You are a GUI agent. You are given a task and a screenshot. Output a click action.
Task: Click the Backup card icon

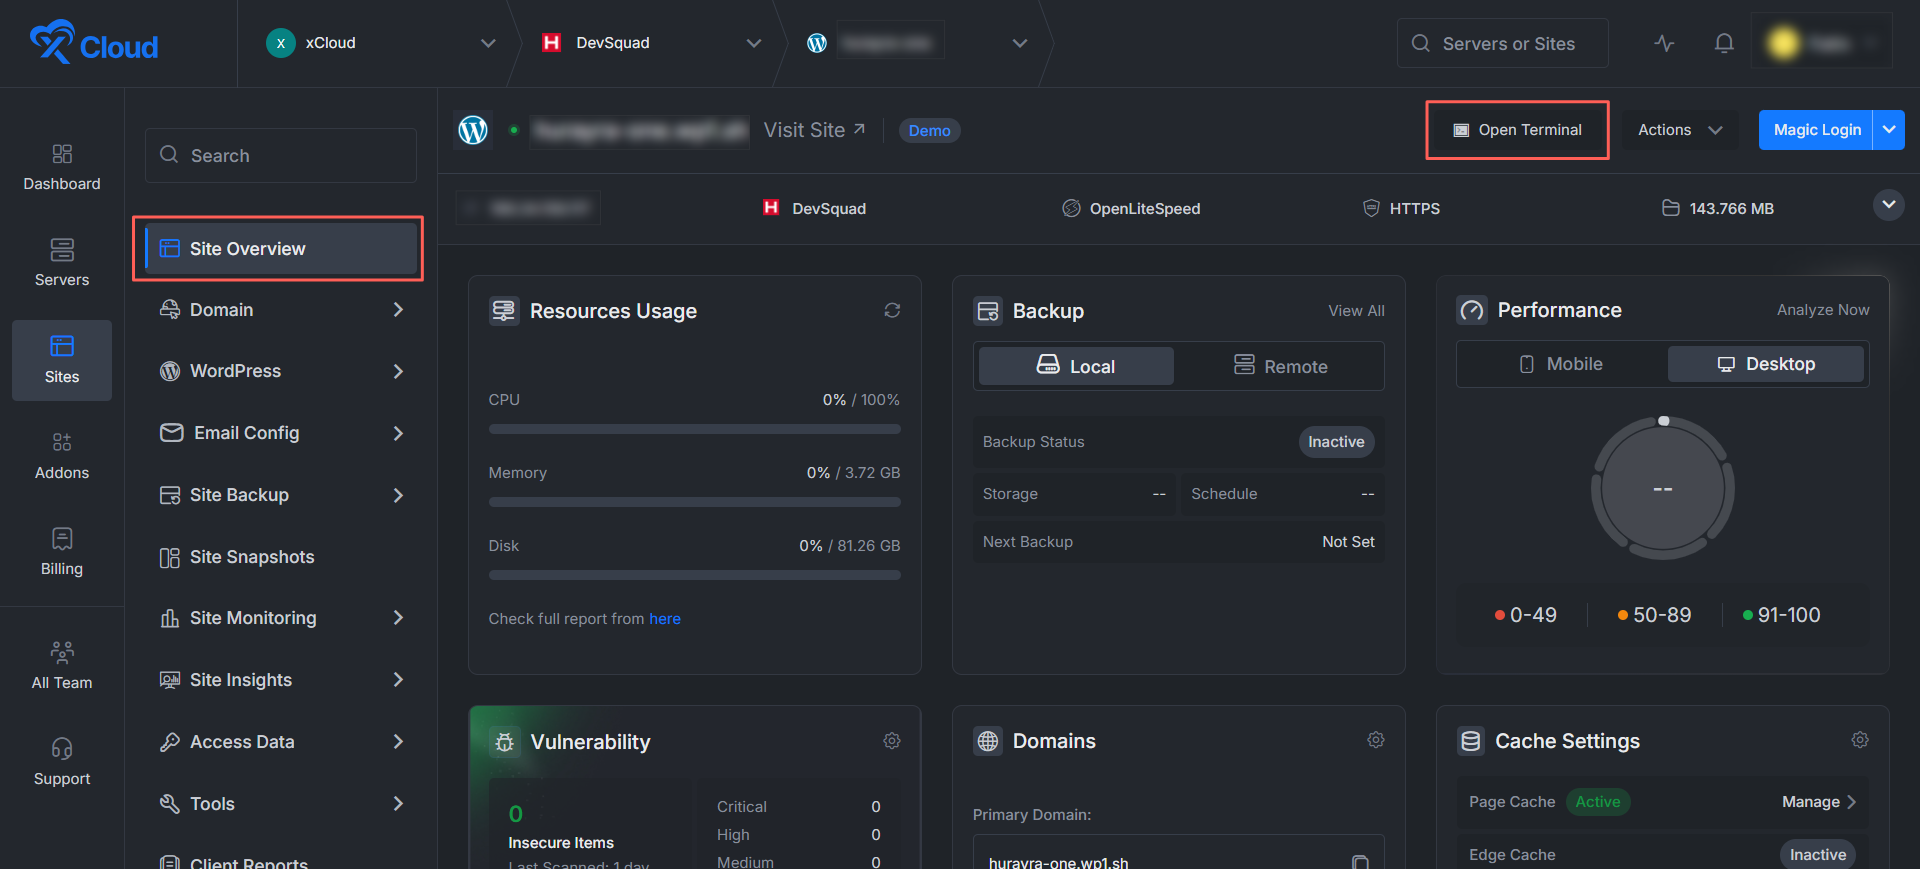point(988,311)
